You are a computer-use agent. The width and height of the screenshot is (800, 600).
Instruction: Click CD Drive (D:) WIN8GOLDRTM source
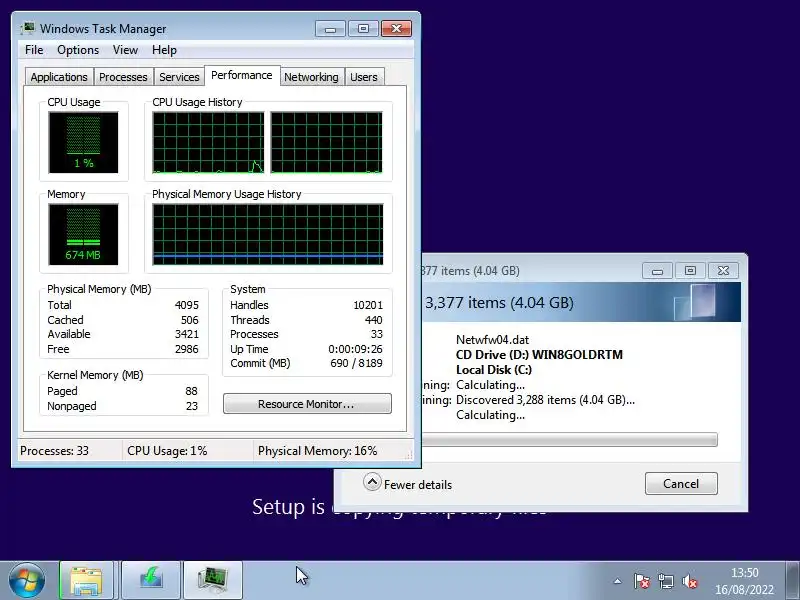pyautogui.click(x=539, y=355)
